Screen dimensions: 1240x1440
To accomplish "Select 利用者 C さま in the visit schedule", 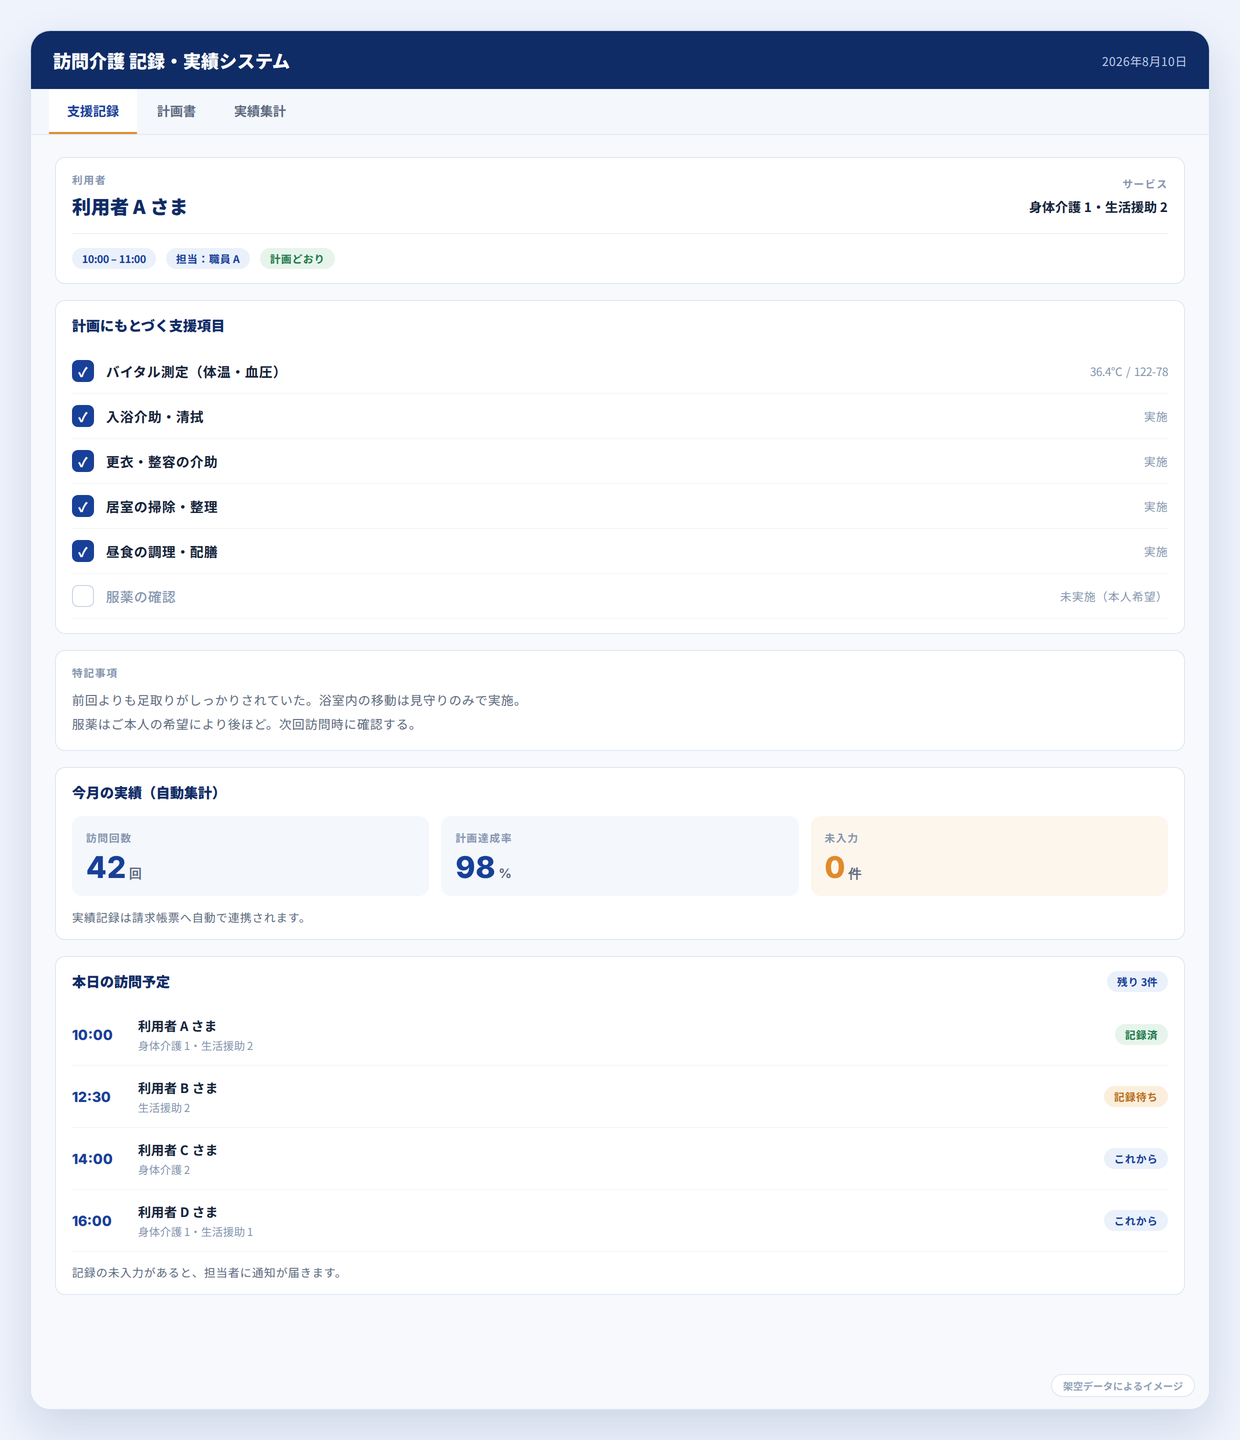I will (178, 1150).
